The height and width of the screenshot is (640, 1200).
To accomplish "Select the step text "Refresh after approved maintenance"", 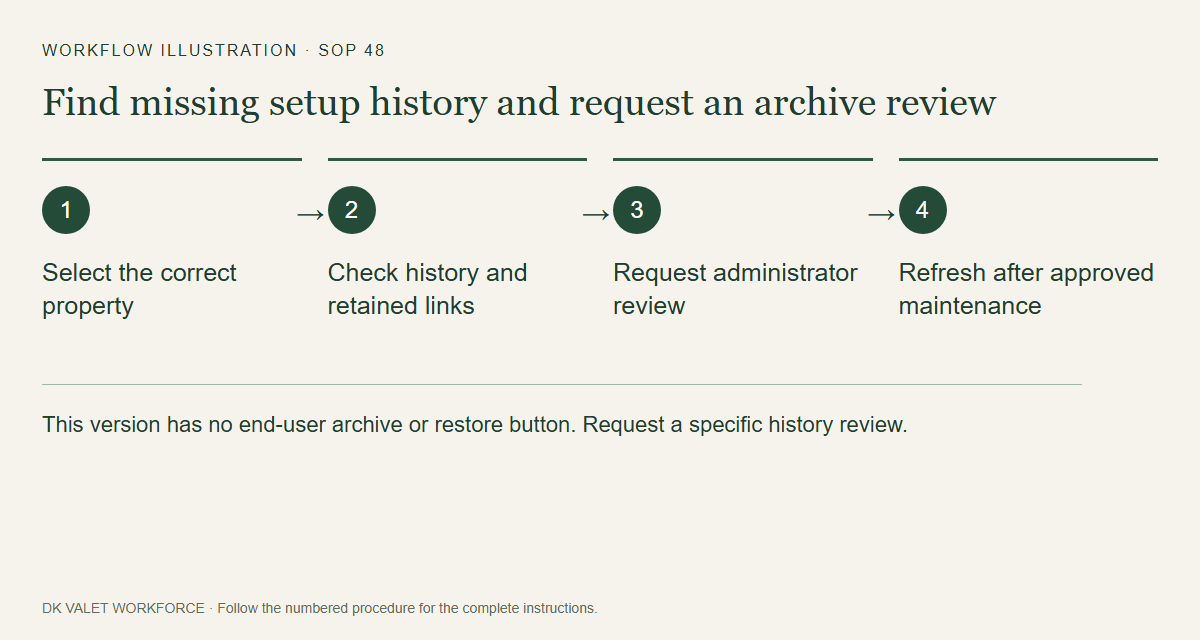I will click(x=1026, y=289).
